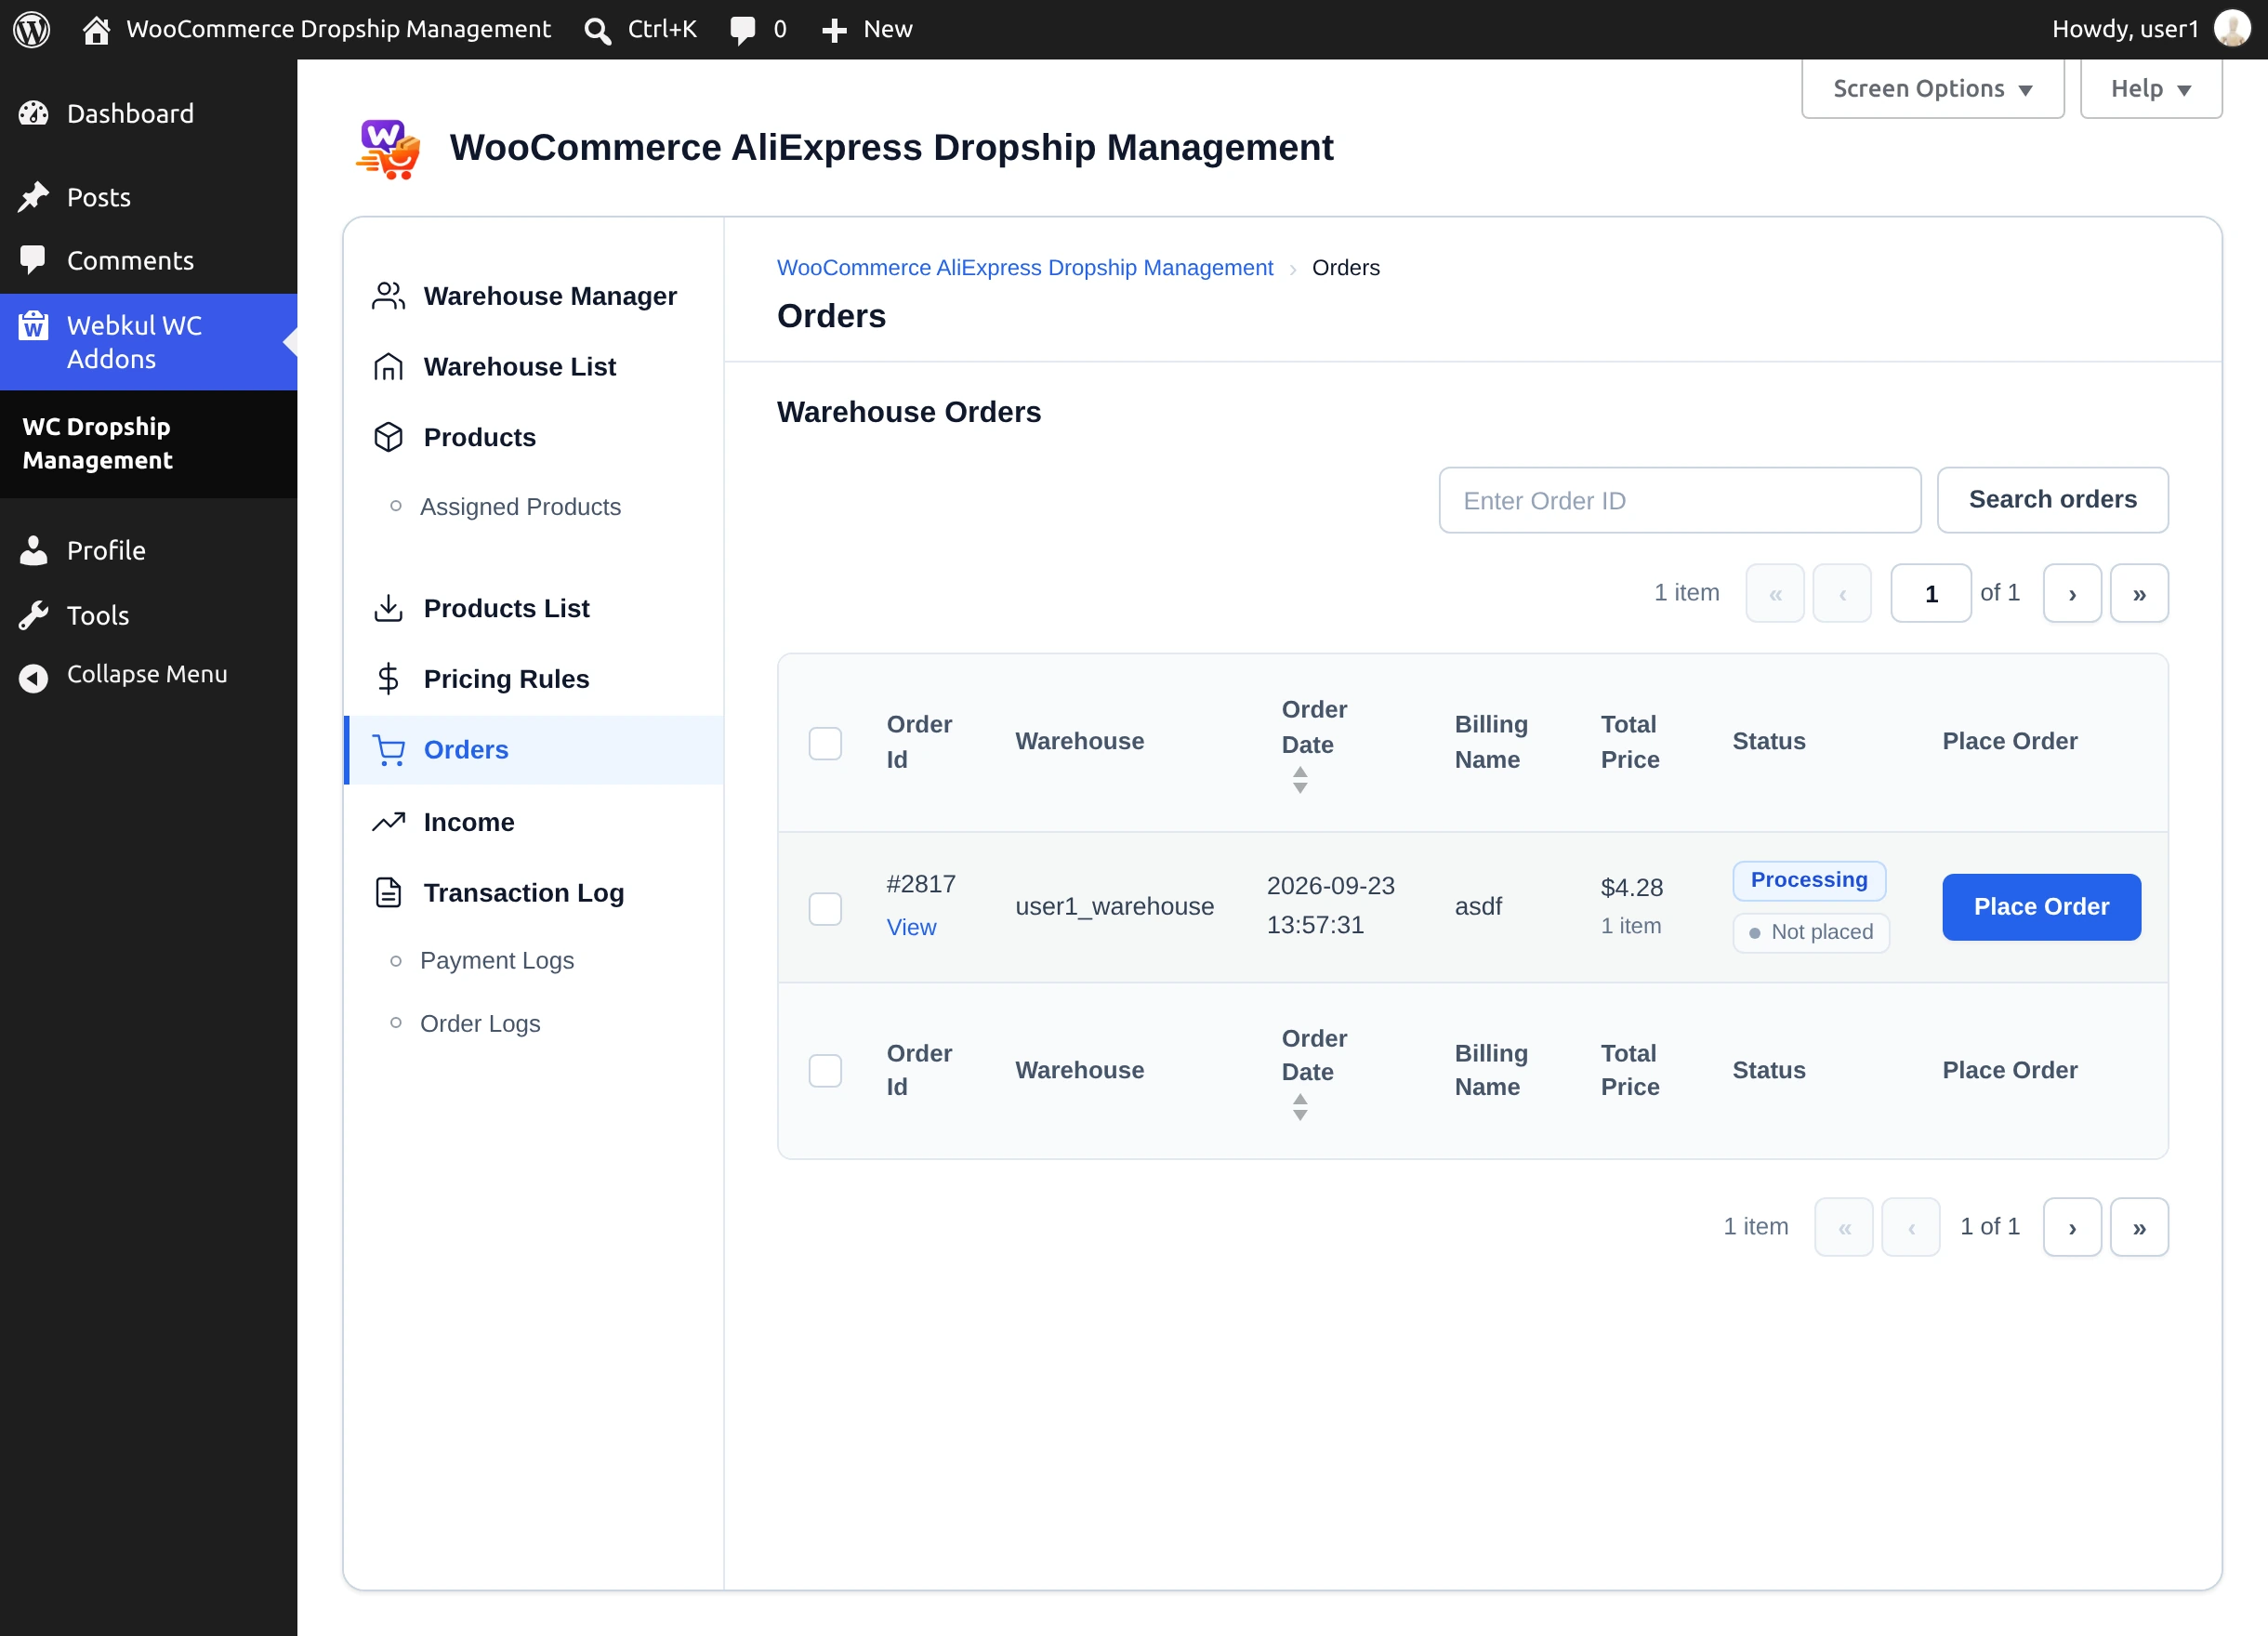Open the View link for order #2817

pos(911,927)
